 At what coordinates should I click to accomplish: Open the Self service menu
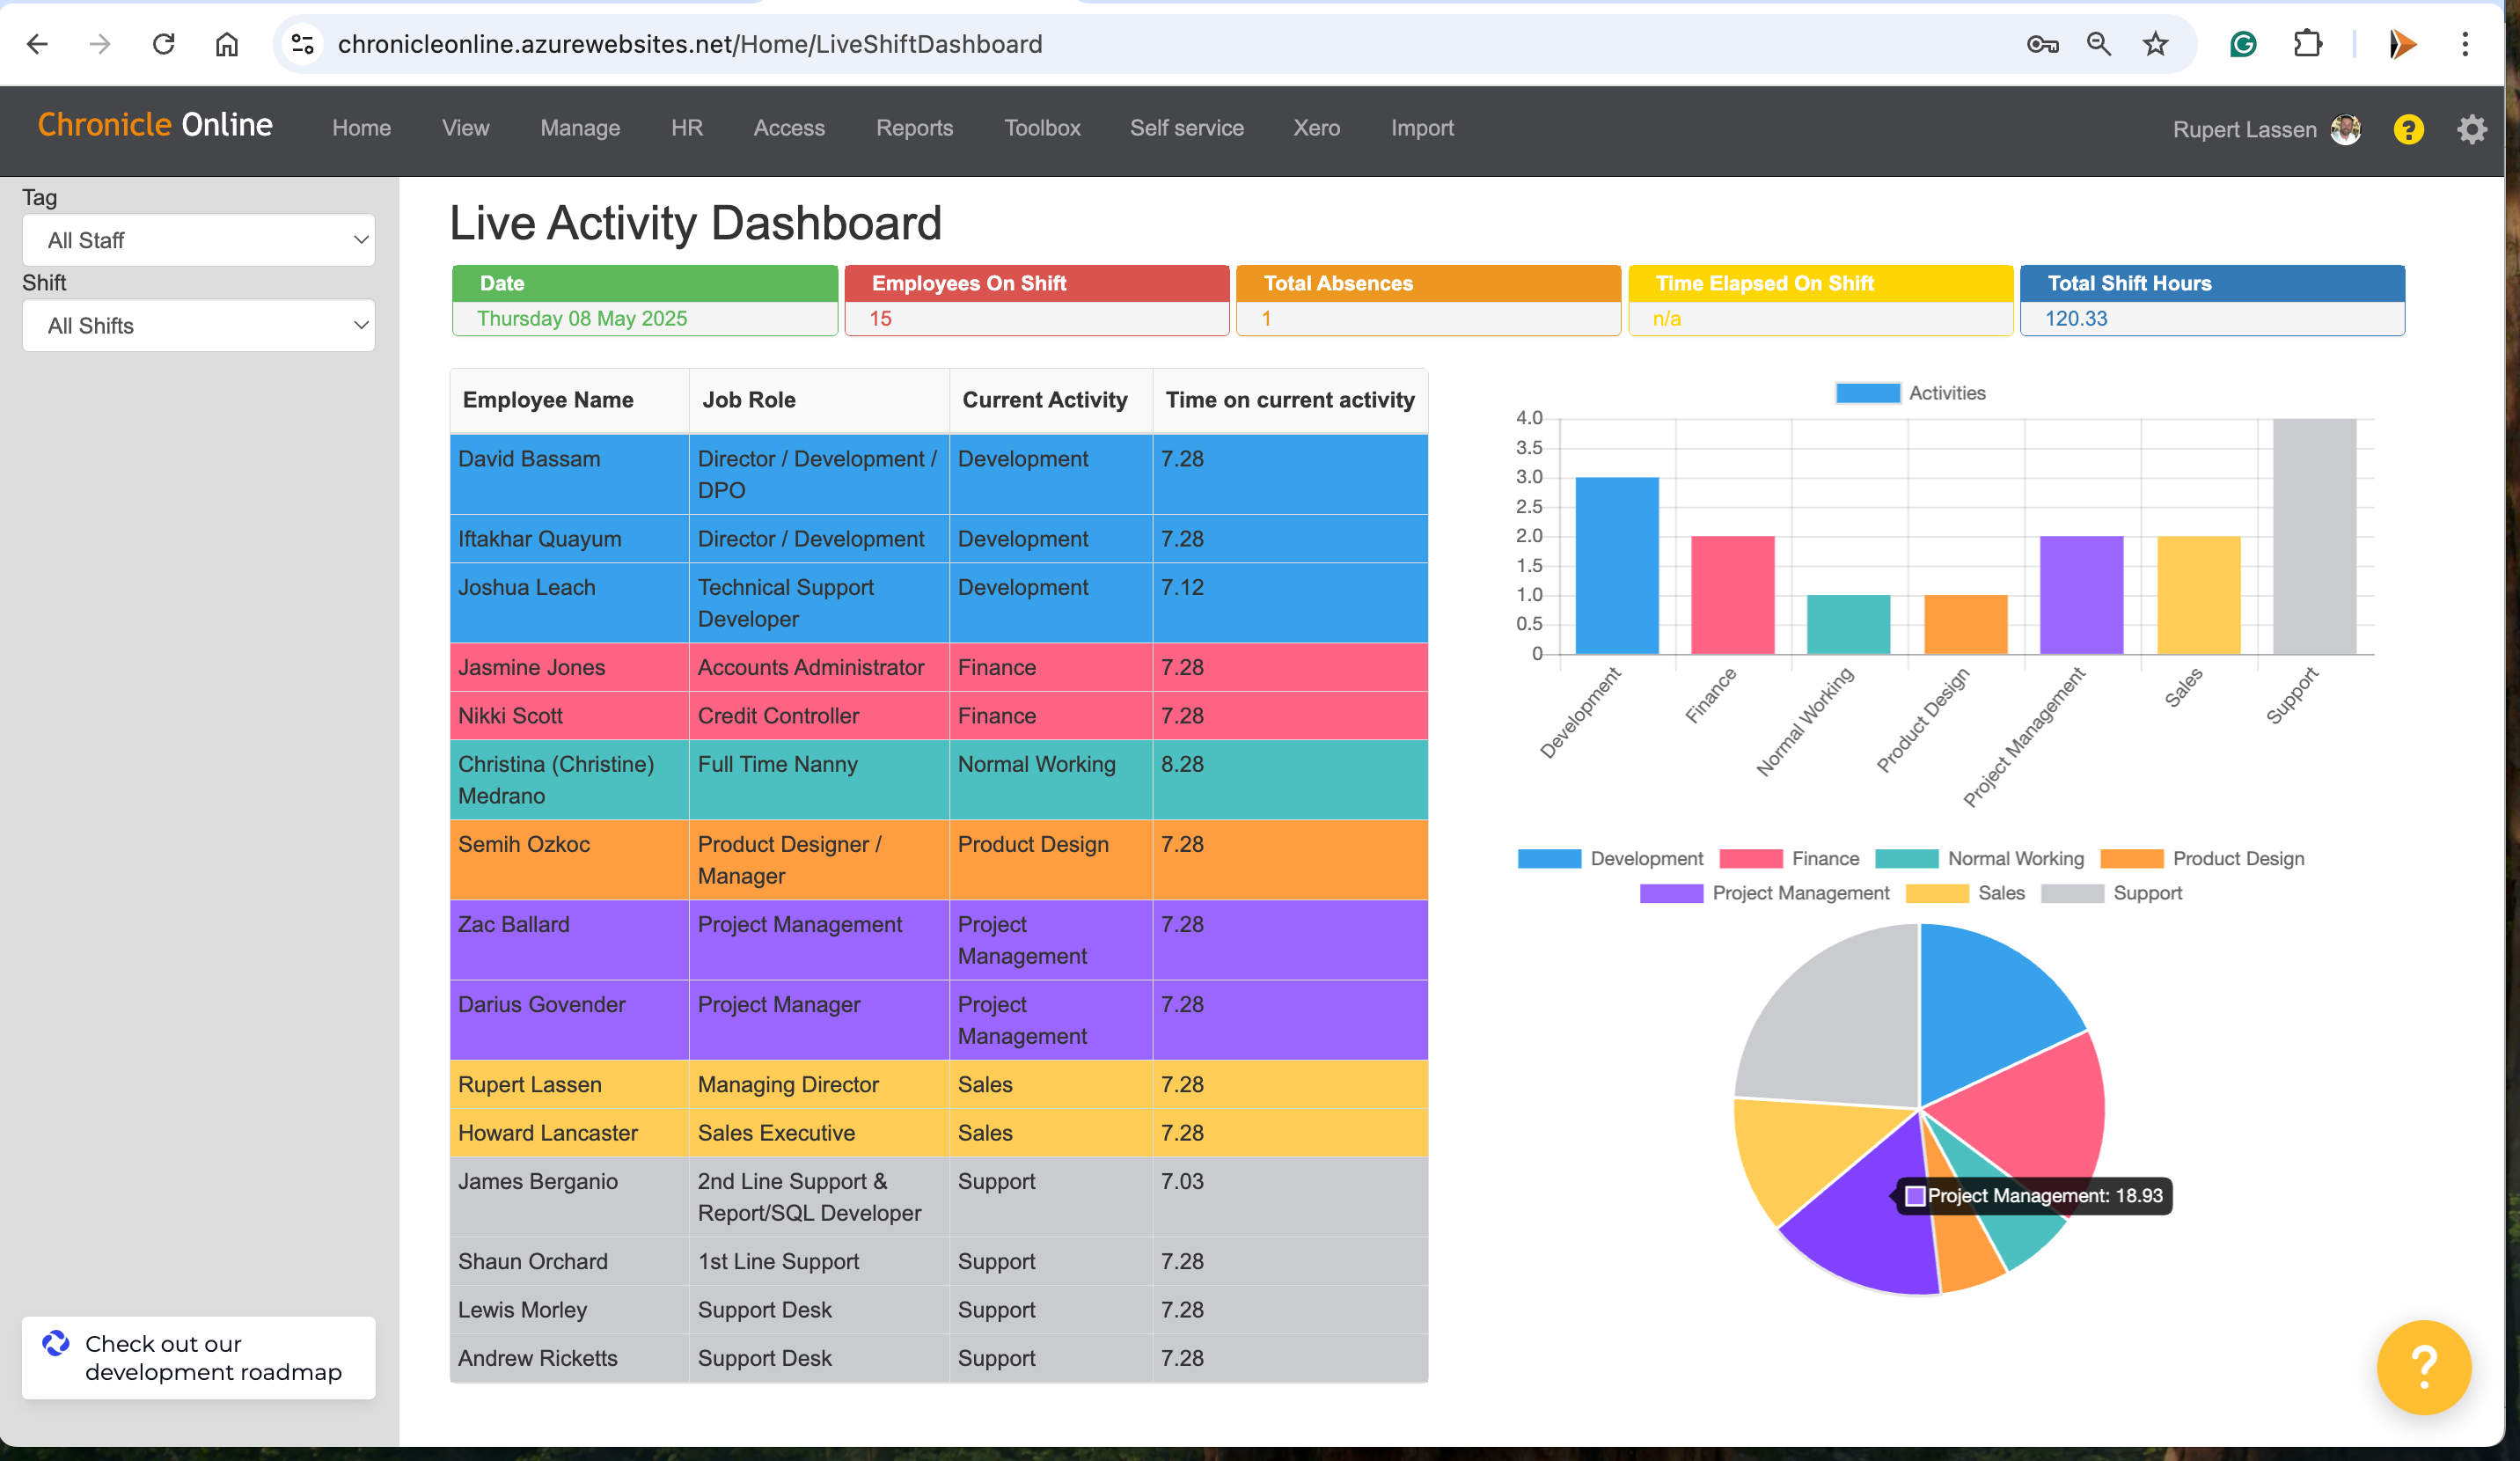(x=1186, y=128)
